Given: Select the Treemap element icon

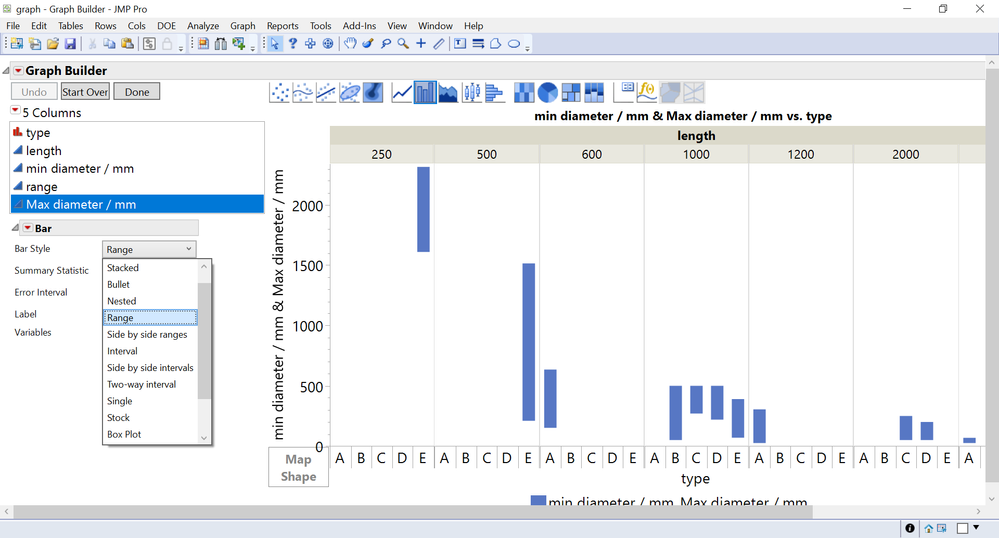Looking at the screenshot, I should click(x=571, y=92).
